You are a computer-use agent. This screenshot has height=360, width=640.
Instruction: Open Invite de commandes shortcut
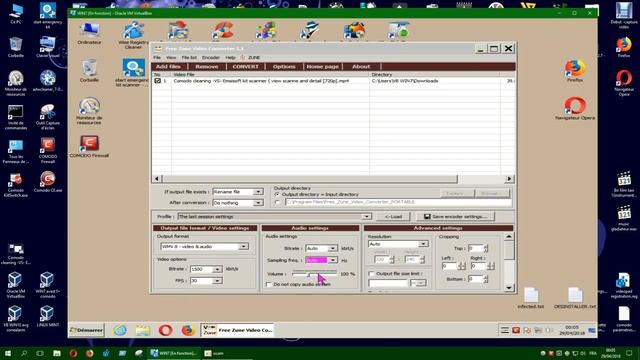coord(16,118)
